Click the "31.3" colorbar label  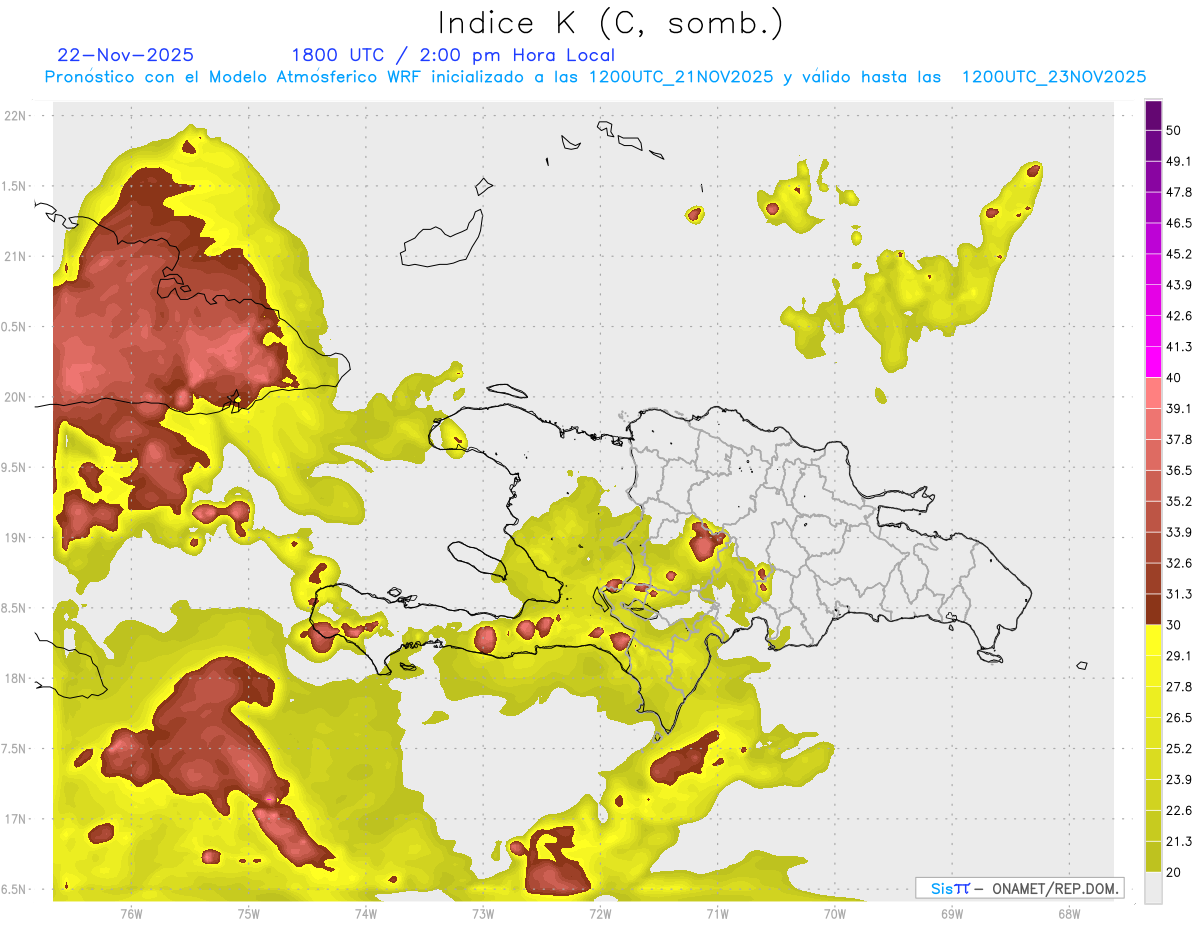point(1179,594)
